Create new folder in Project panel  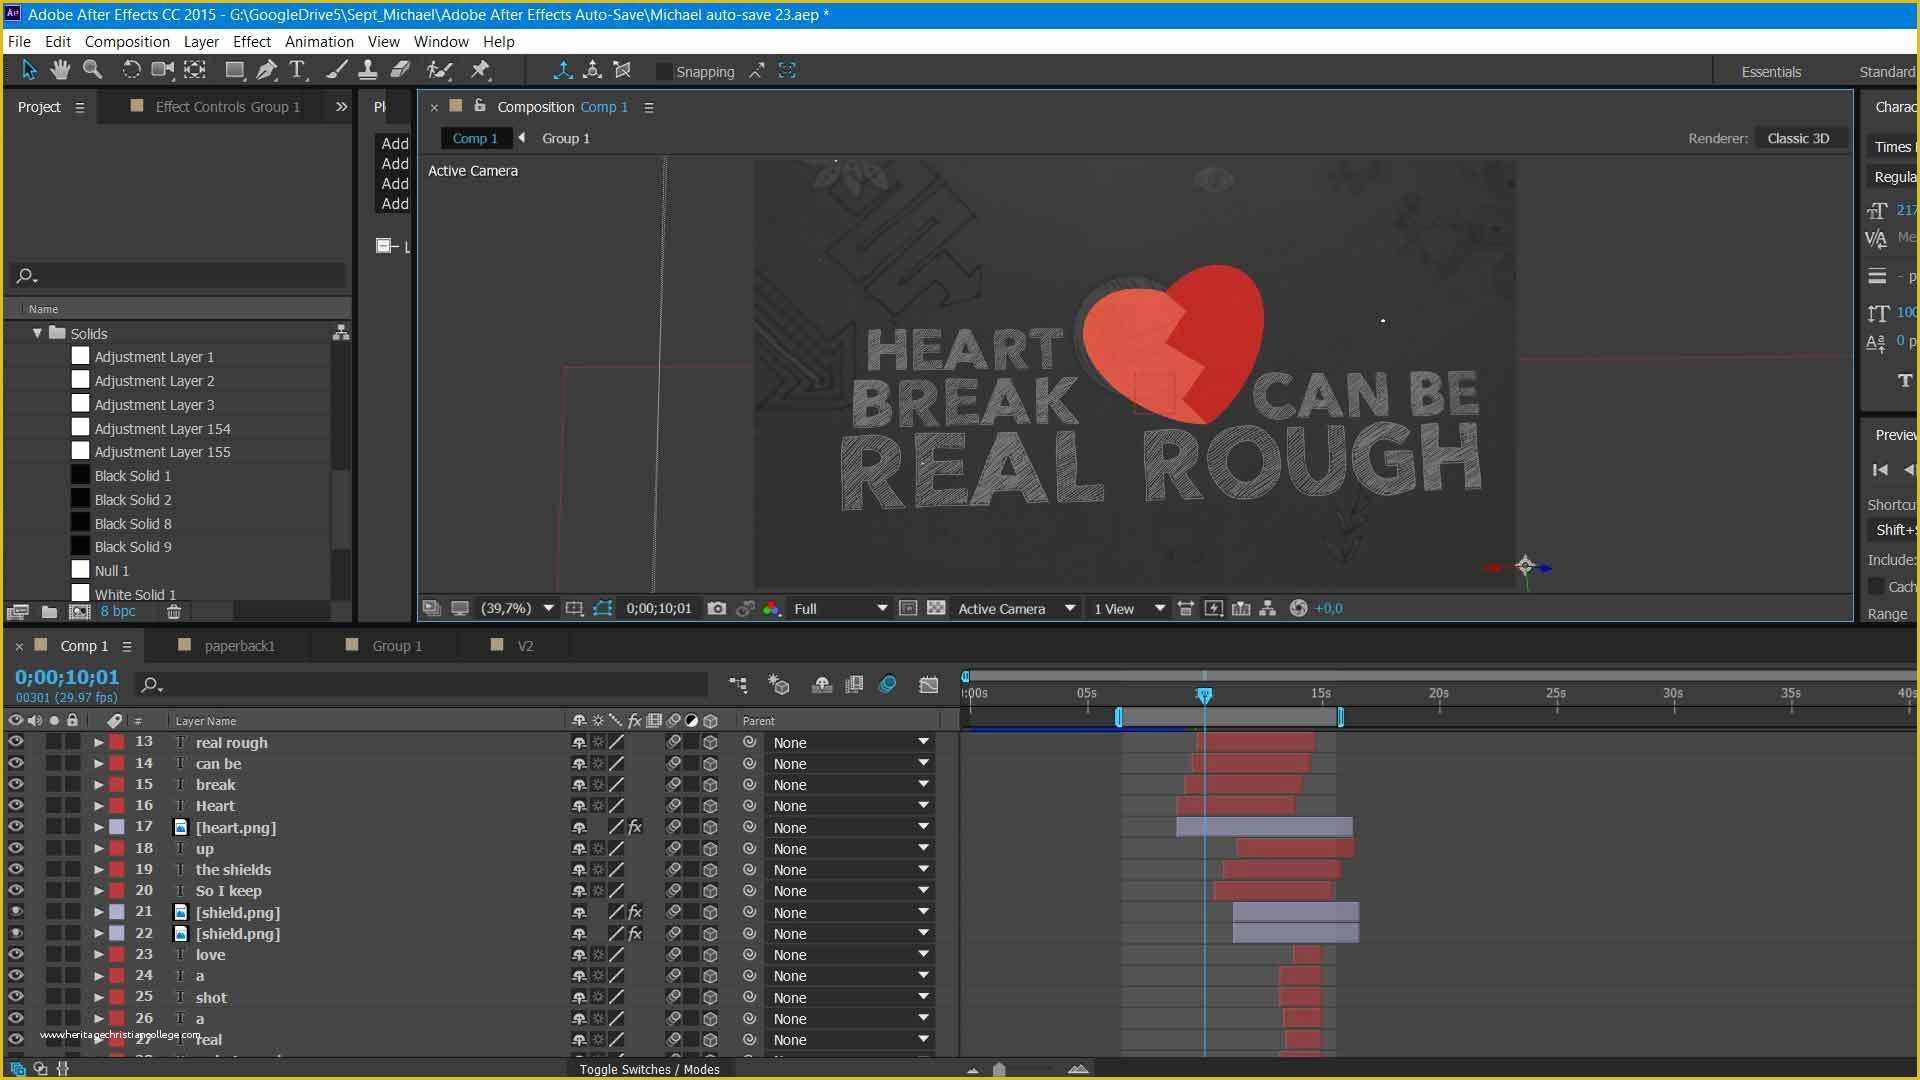tap(49, 611)
